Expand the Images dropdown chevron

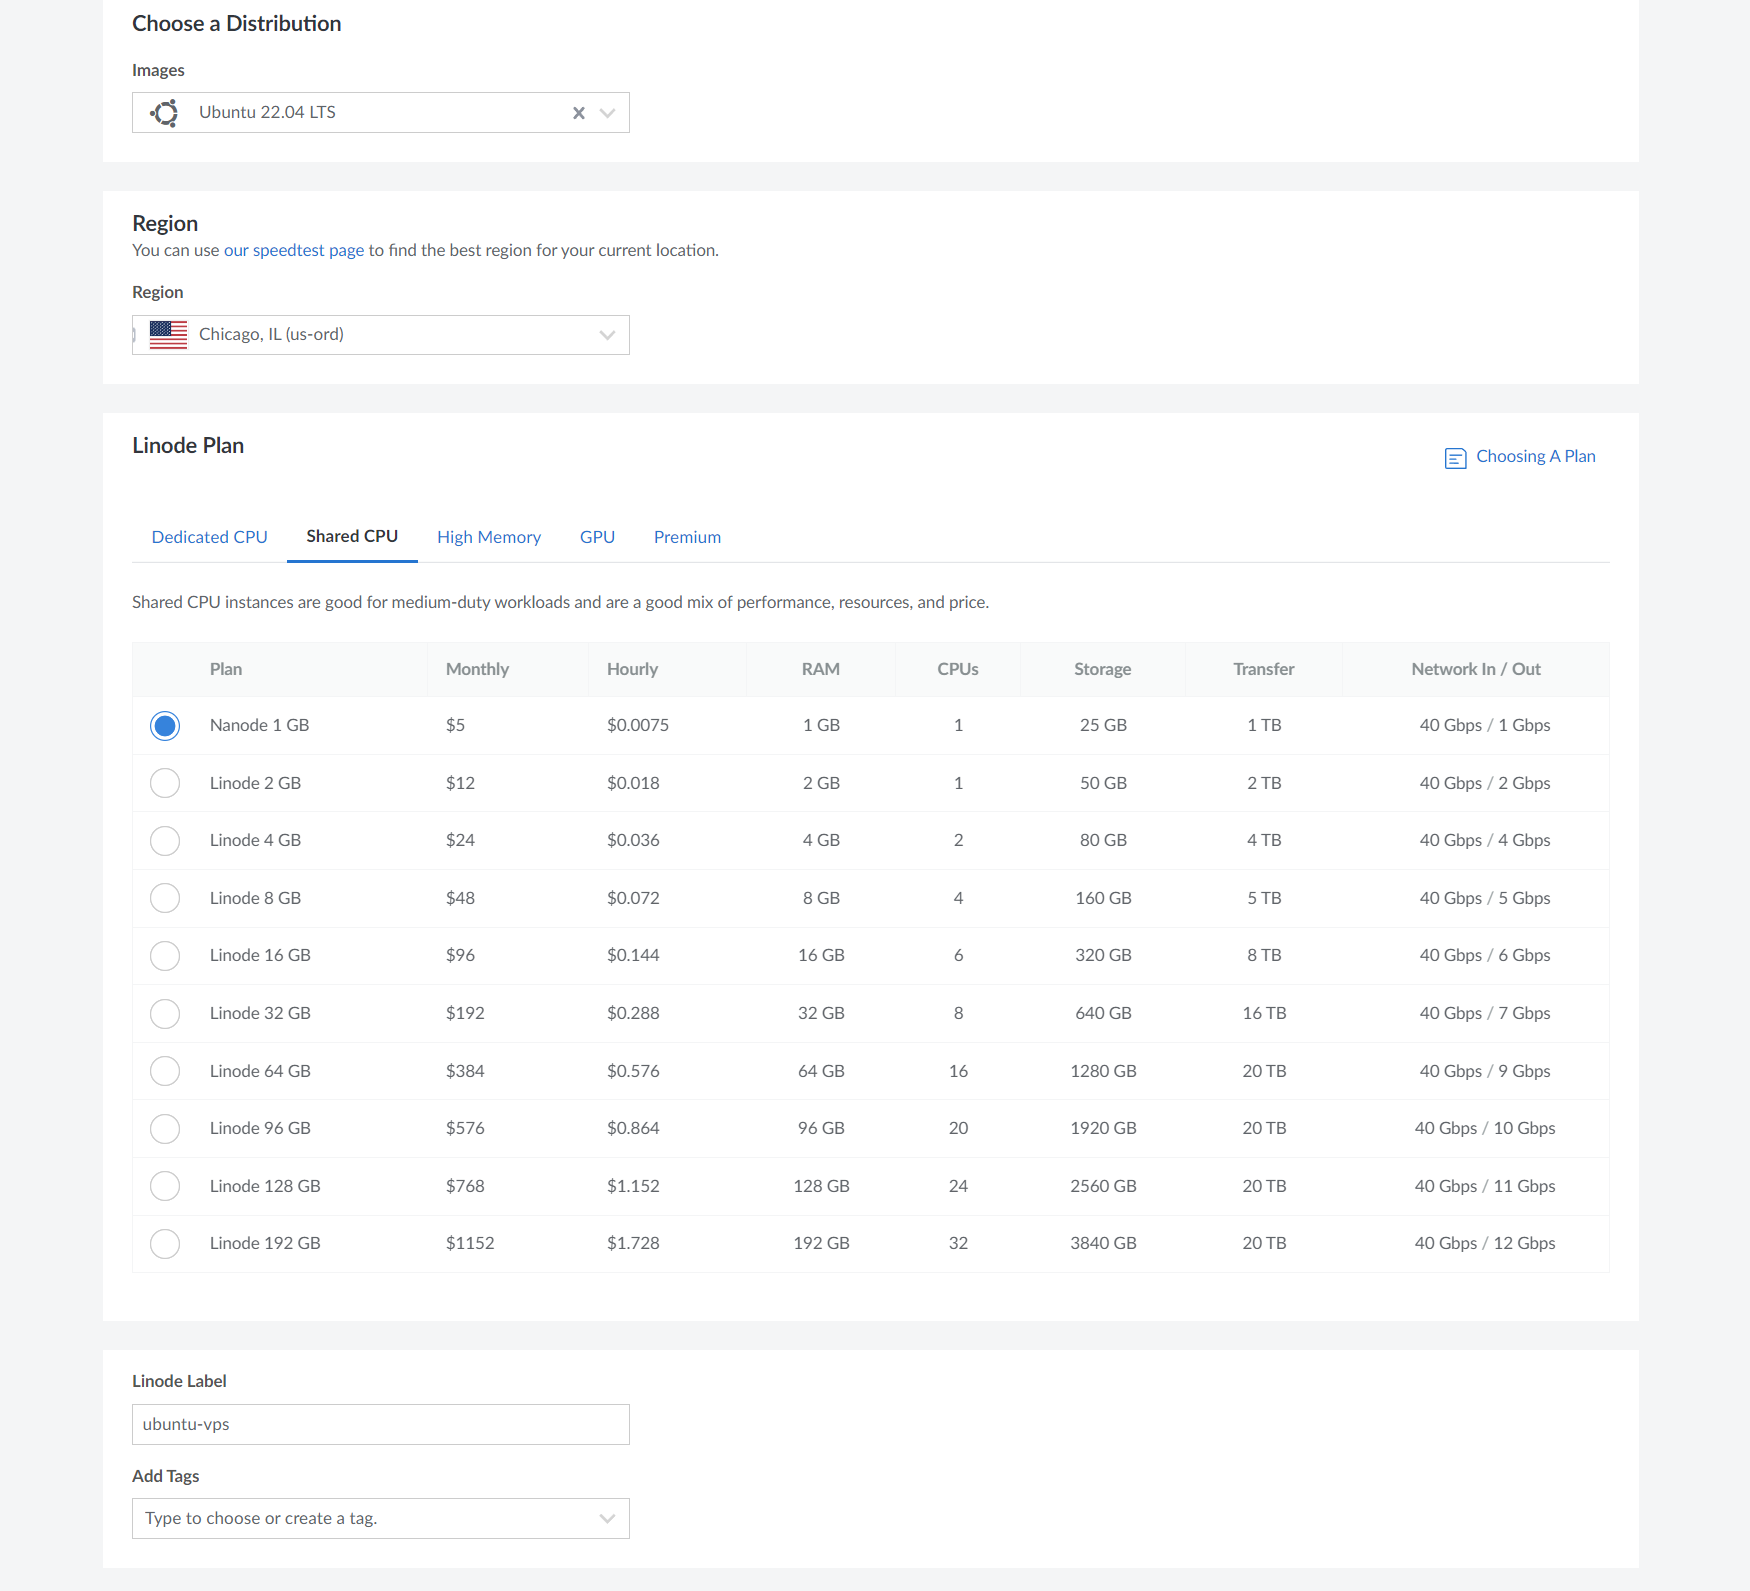pyautogui.click(x=607, y=113)
